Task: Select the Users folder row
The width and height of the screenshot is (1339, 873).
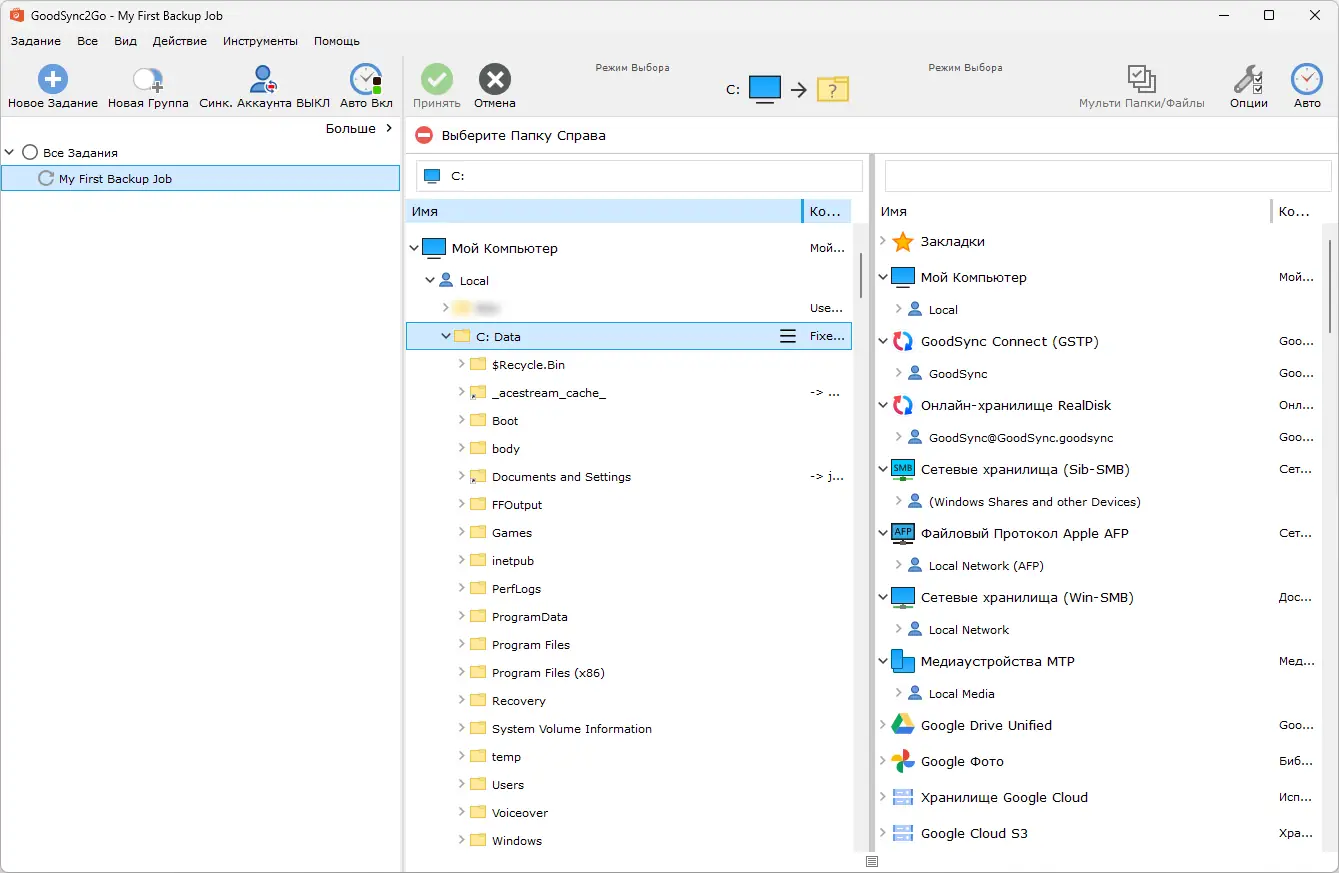Action: tap(628, 785)
